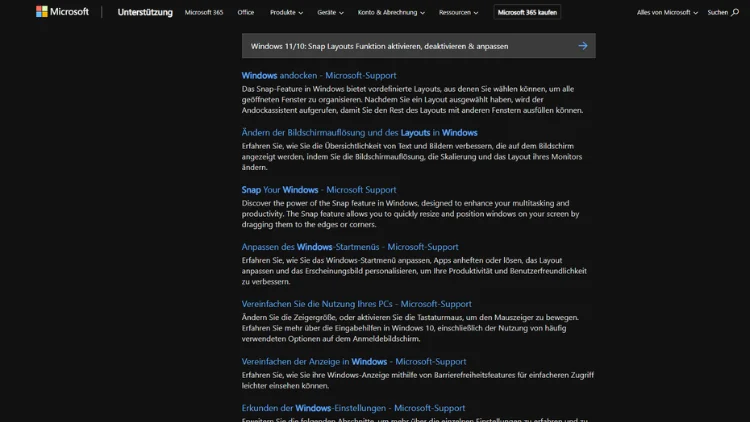750x422 pixels.
Task: Click the Unterstützung header link
Action: click(x=145, y=12)
